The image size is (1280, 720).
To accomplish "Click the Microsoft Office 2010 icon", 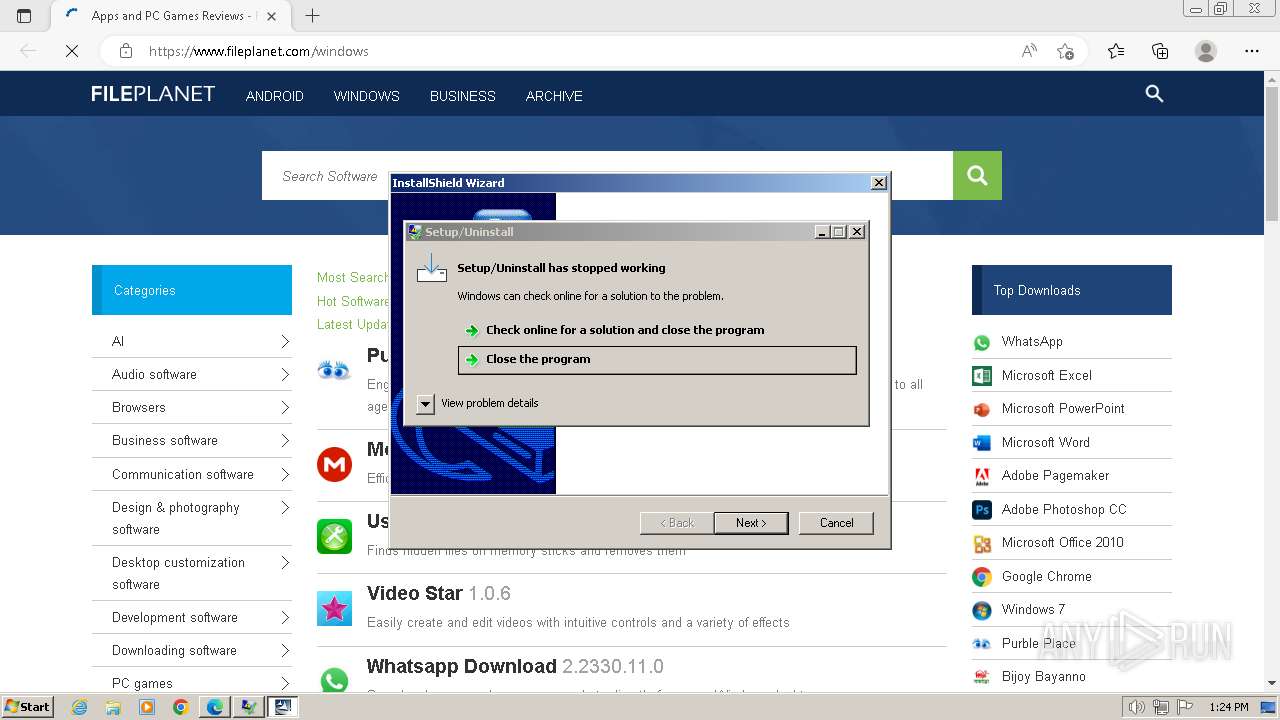I will [982, 543].
